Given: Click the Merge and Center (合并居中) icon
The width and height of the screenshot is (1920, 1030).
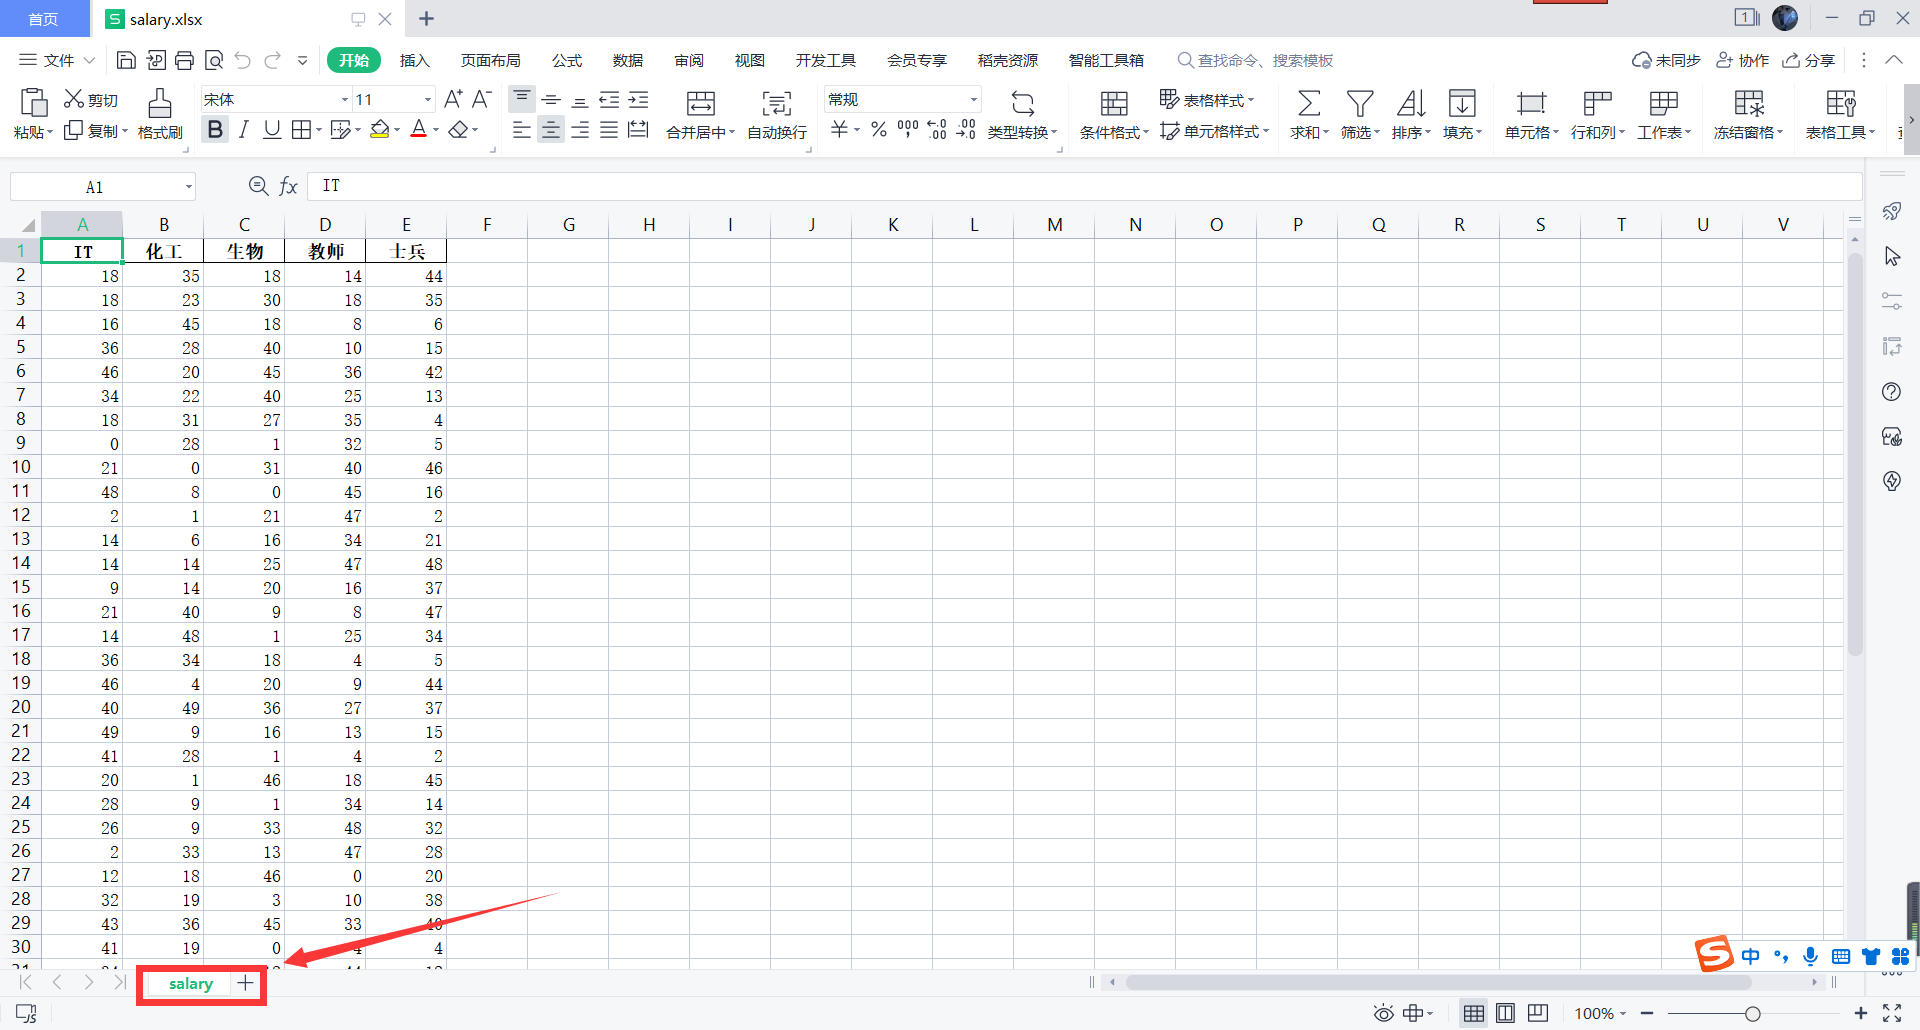Looking at the screenshot, I should coord(701,103).
